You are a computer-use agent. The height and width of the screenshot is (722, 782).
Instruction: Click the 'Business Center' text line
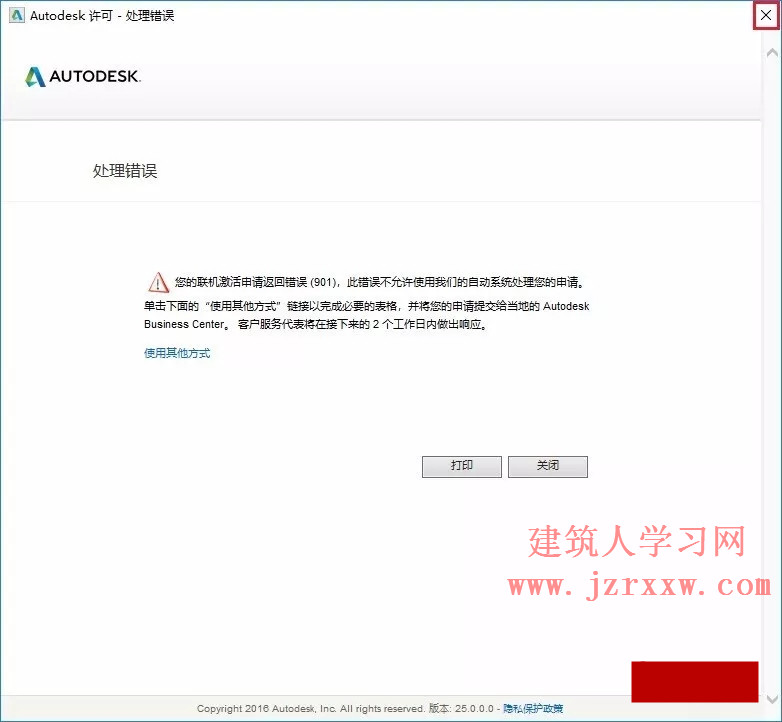click(x=315, y=324)
